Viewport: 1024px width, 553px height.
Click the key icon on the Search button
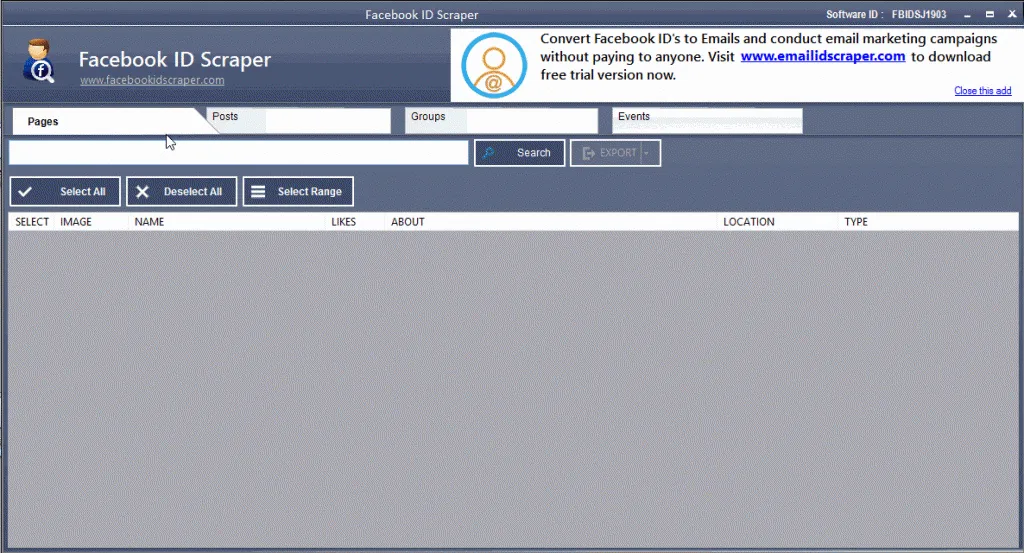pyautogui.click(x=488, y=153)
